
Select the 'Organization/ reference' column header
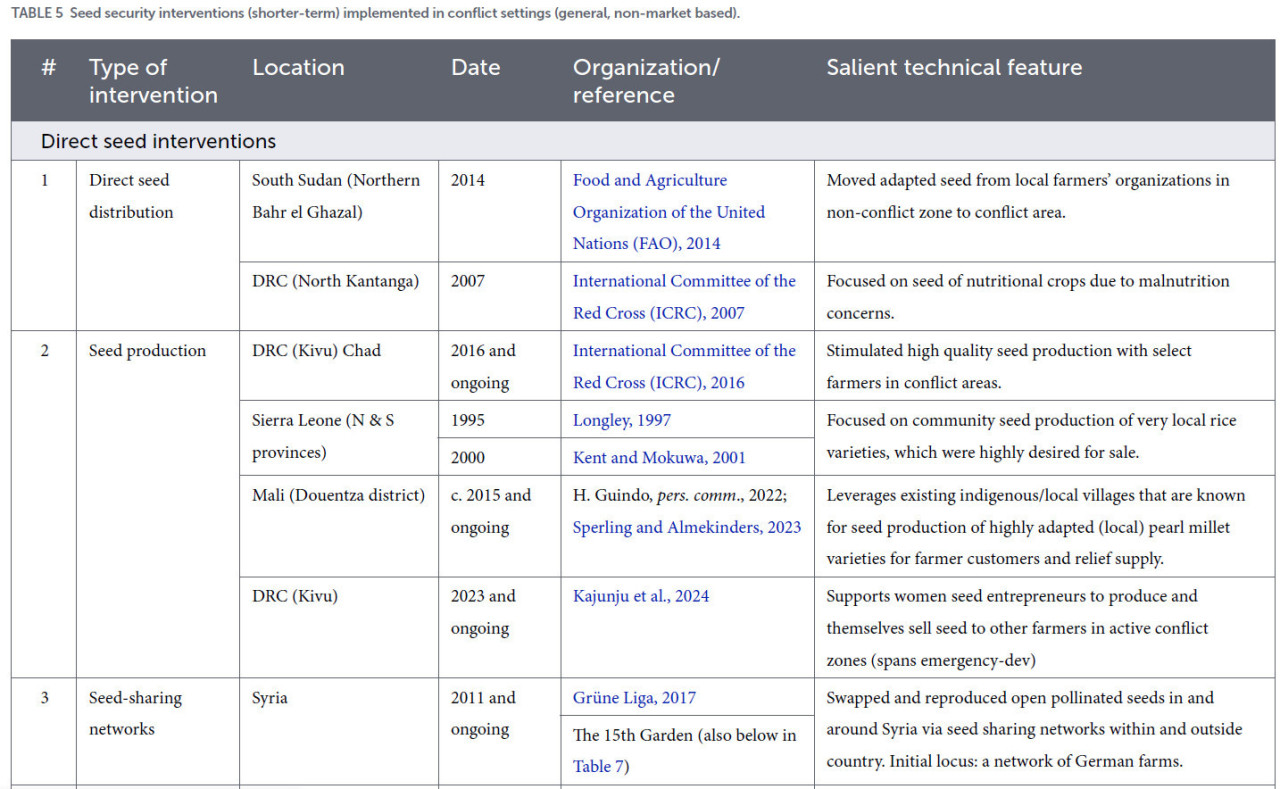(x=646, y=81)
